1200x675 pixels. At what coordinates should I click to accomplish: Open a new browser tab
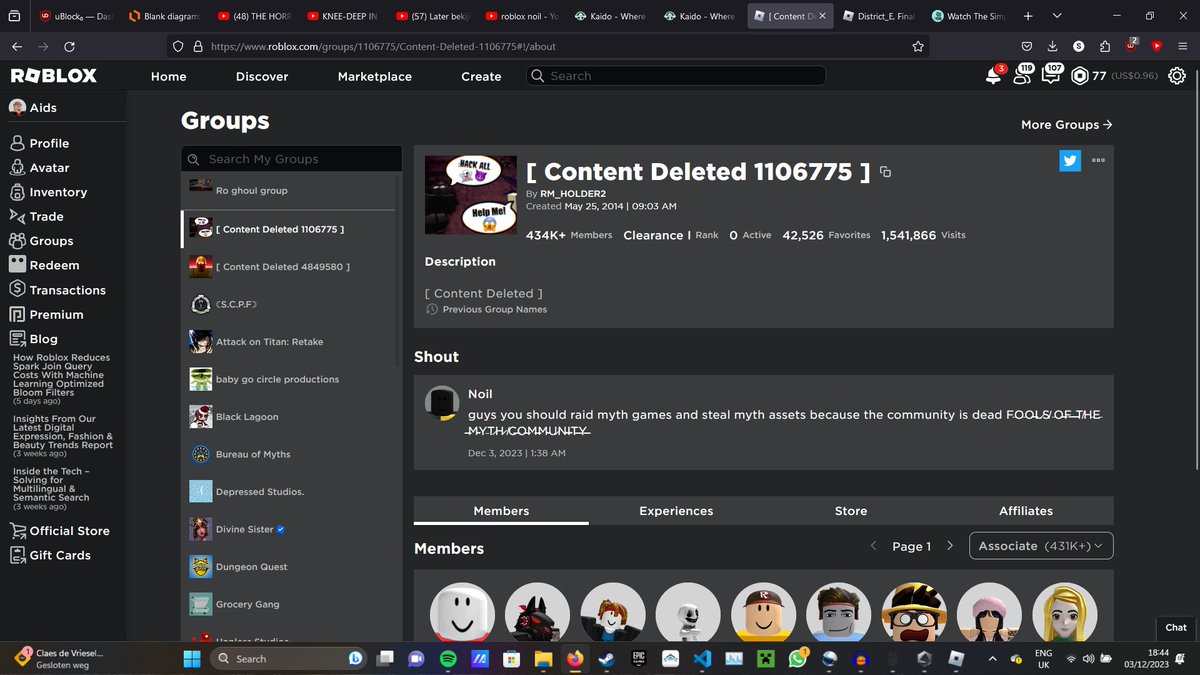coord(1028,16)
